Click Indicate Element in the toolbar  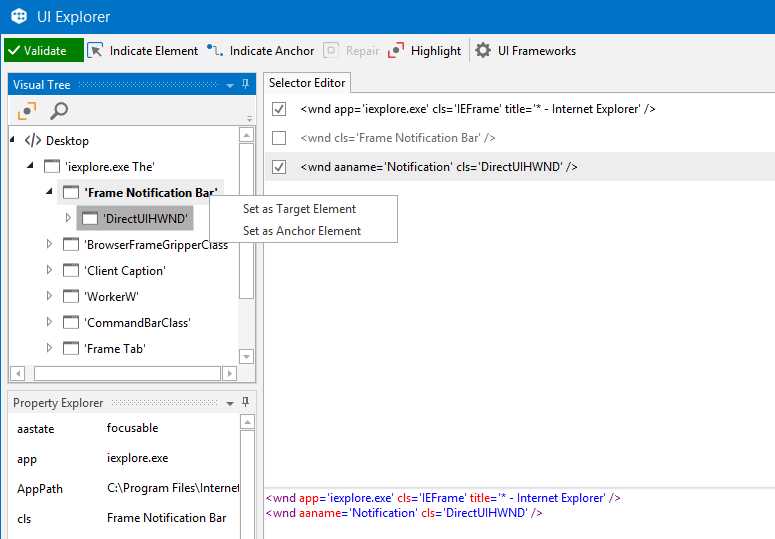142,50
